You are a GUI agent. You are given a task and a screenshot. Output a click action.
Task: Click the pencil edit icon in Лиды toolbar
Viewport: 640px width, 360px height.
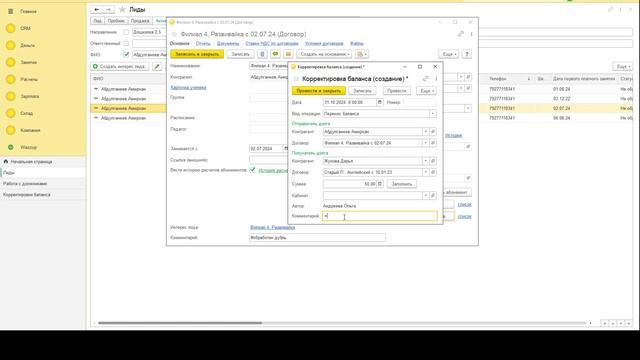point(157,66)
